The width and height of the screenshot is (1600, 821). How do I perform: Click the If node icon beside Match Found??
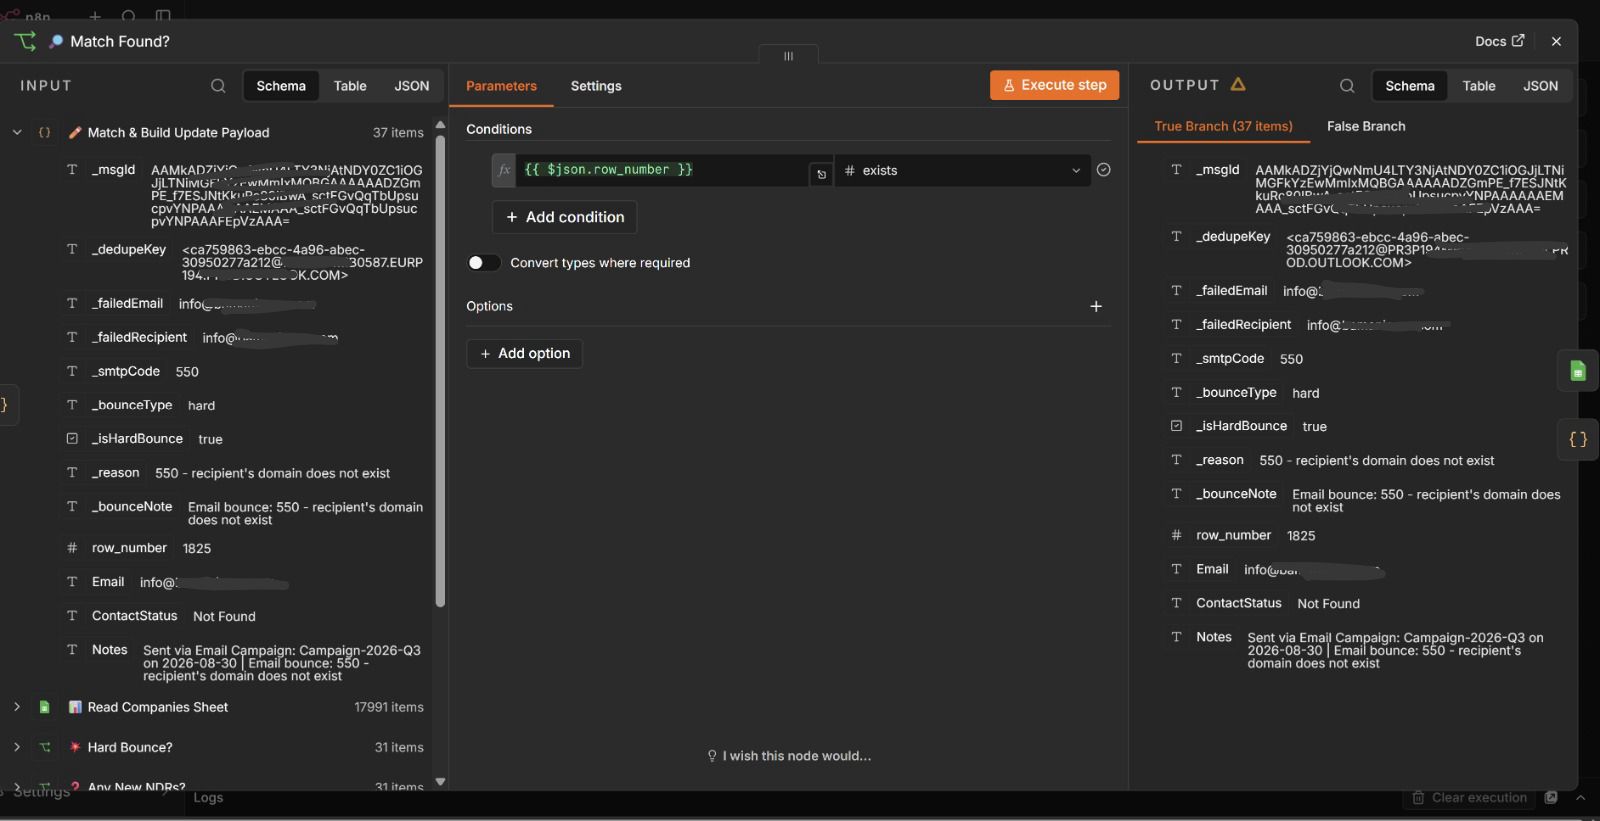tap(25, 41)
